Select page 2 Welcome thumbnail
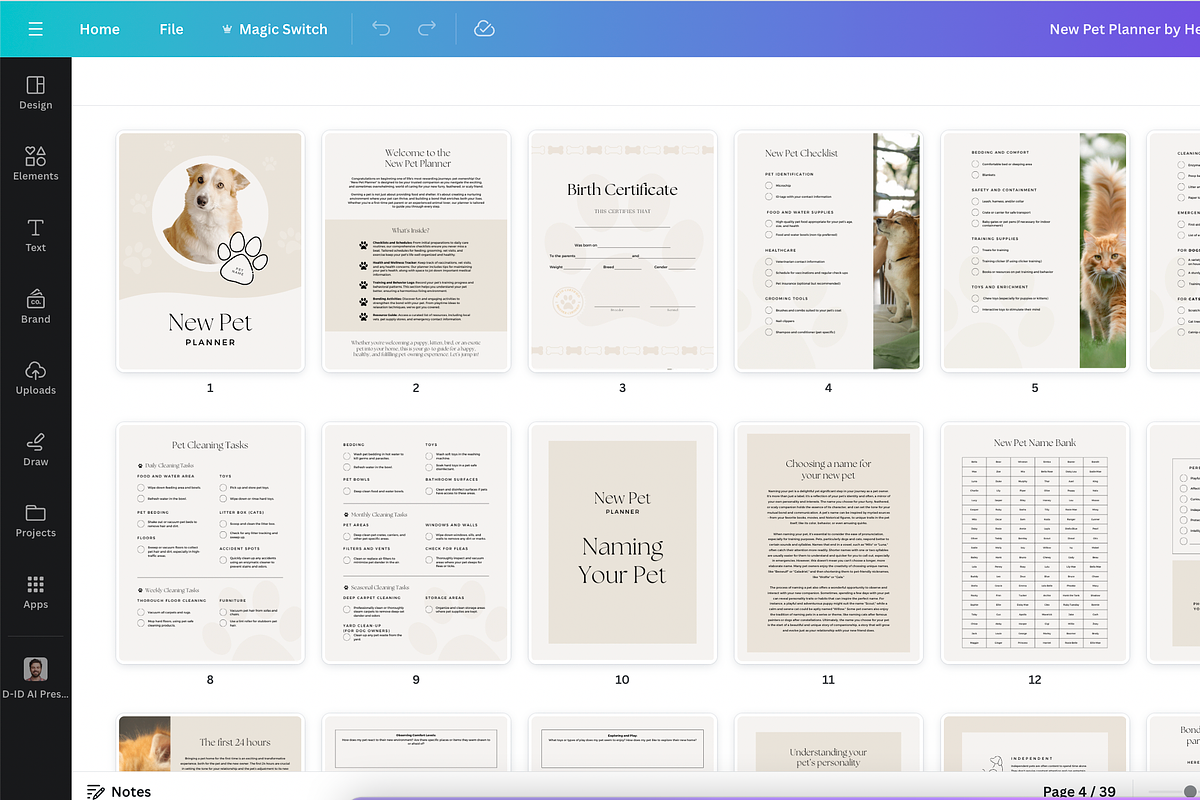The image size is (1200, 800). (x=416, y=251)
